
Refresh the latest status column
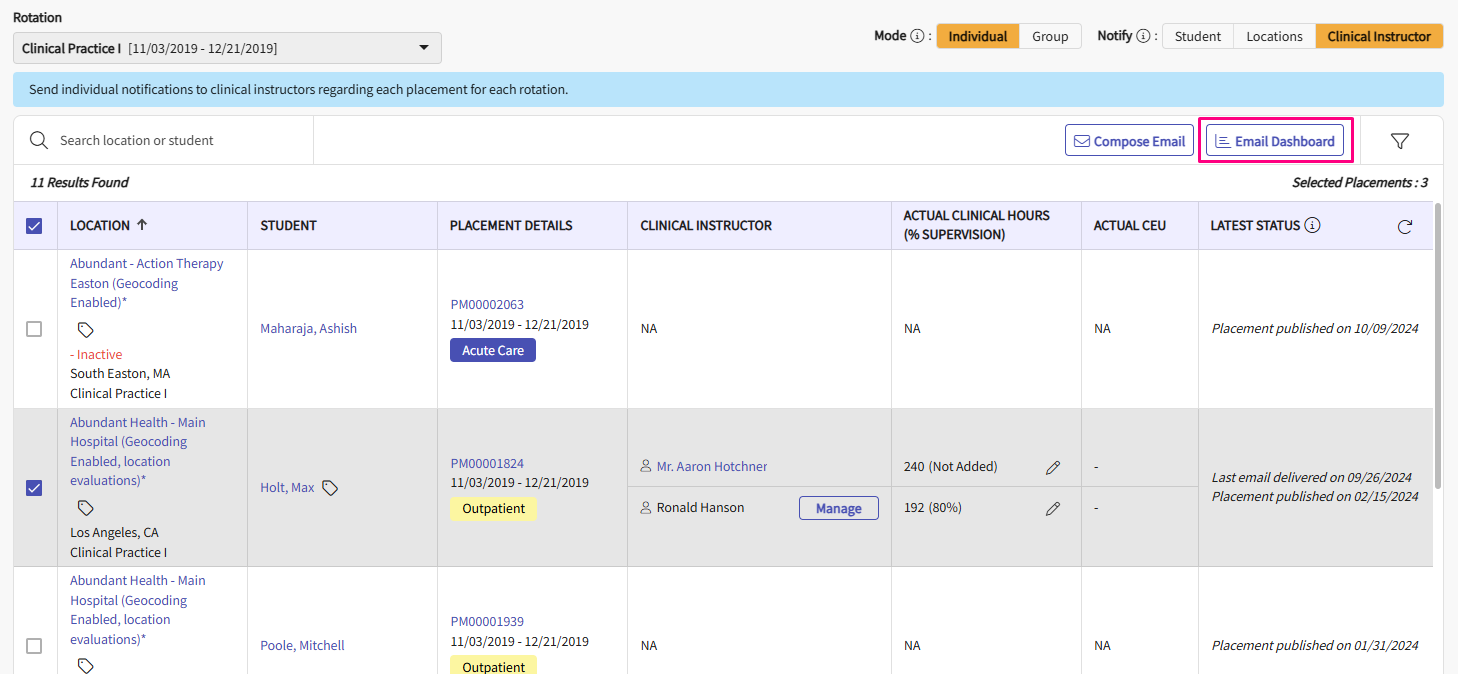(1405, 227)
